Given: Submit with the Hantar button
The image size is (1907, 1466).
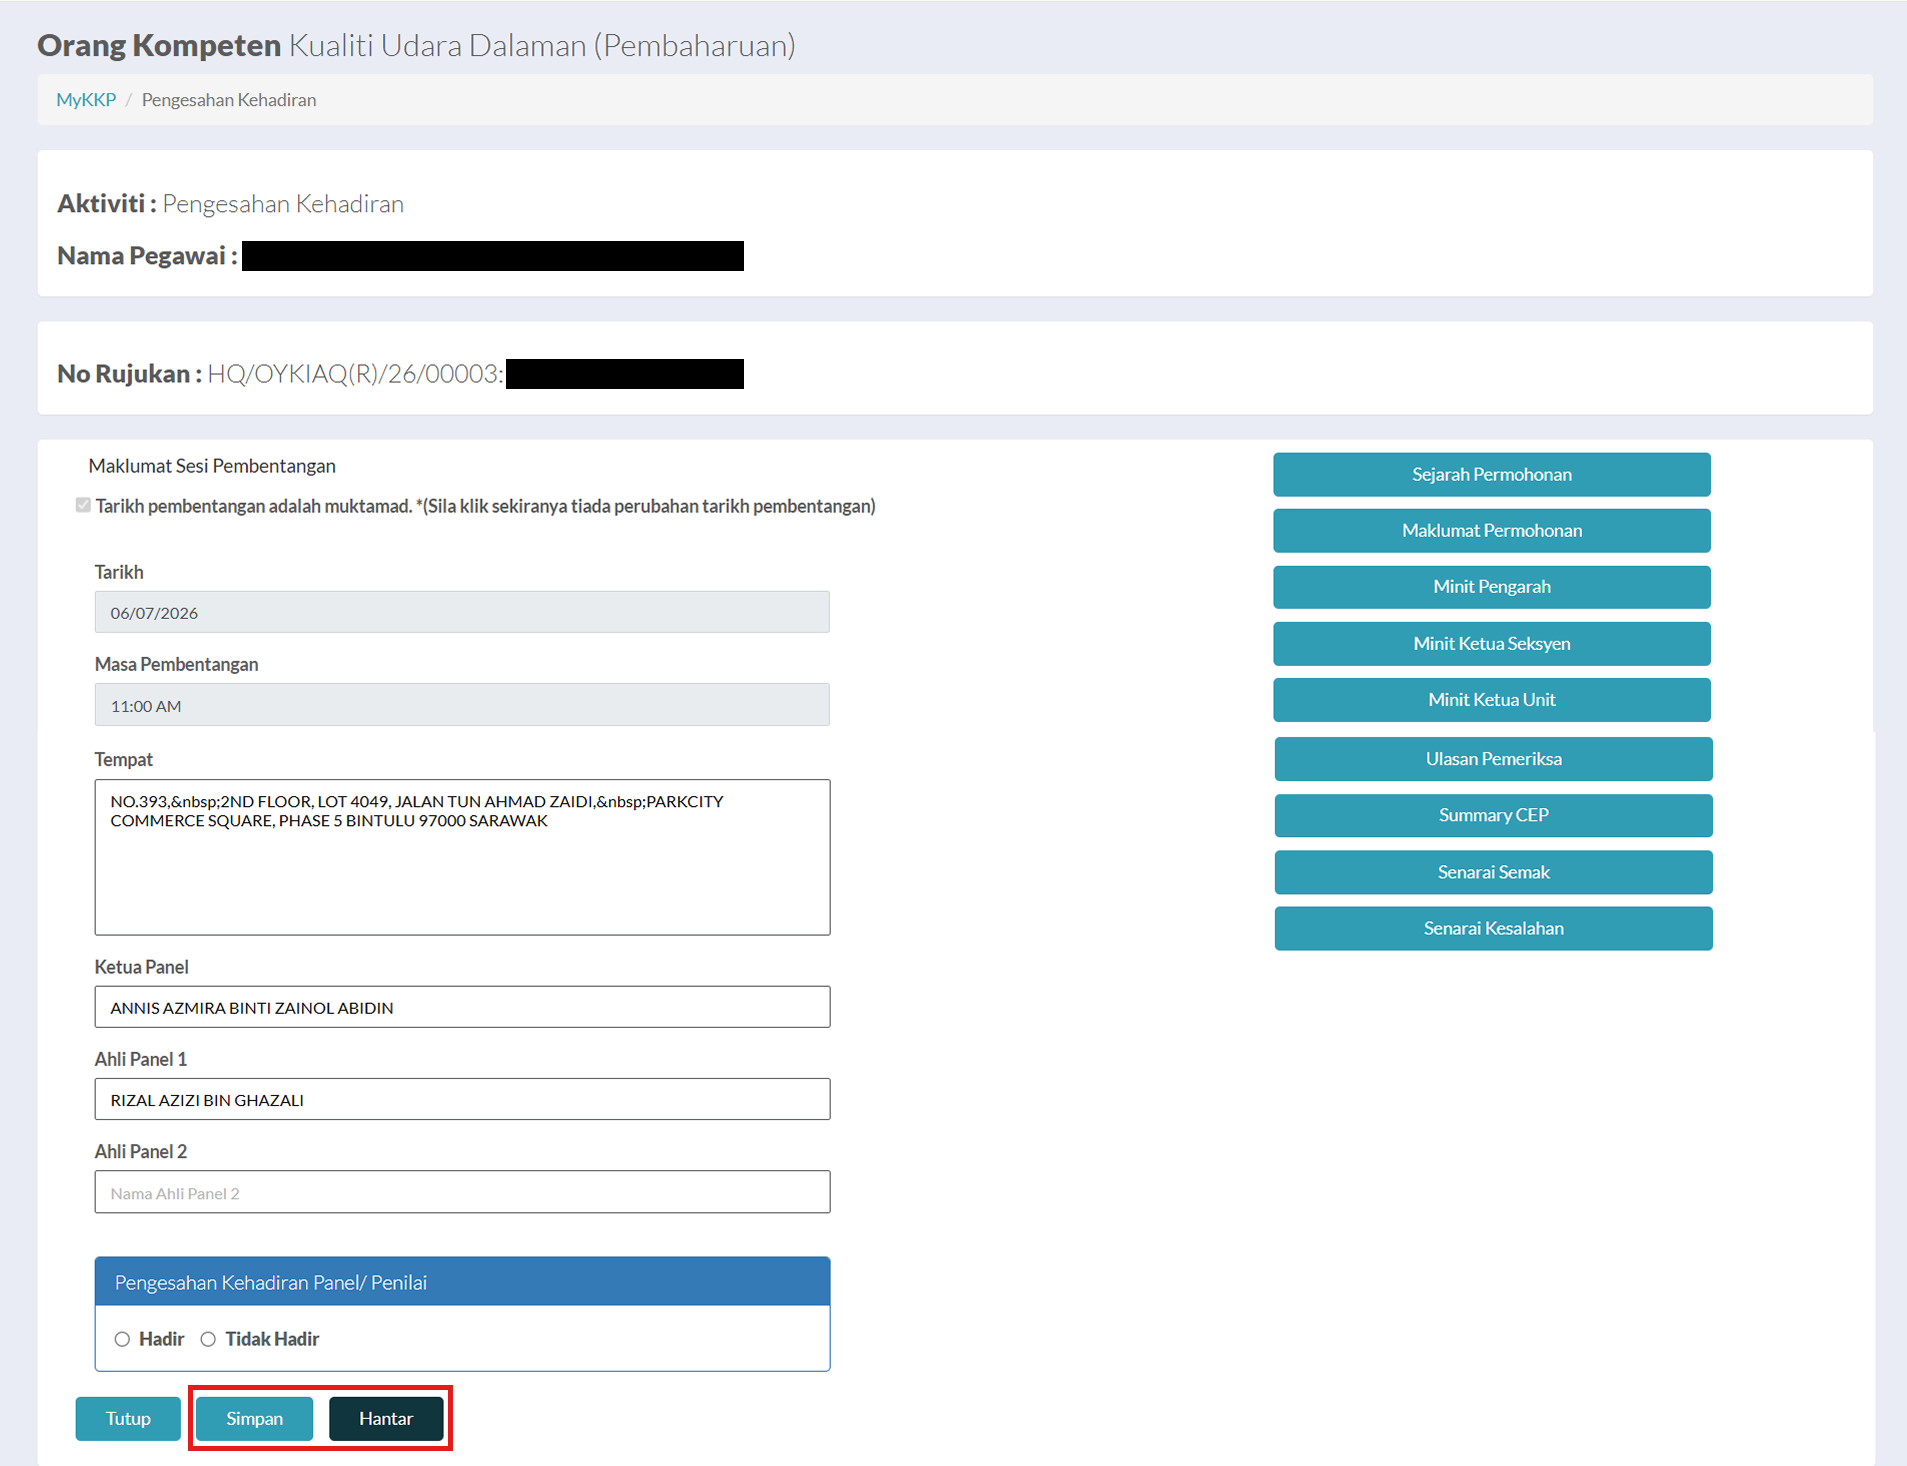Looking at the screenshot, I should click(386, 1418).
